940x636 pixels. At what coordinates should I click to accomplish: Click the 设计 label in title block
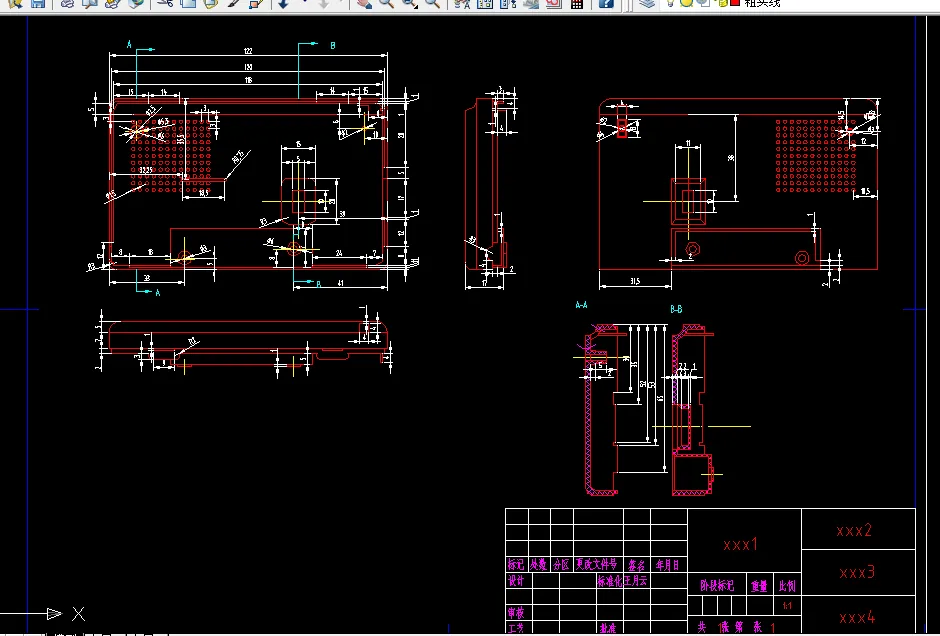pyautogui.click(x=516, y=581)
